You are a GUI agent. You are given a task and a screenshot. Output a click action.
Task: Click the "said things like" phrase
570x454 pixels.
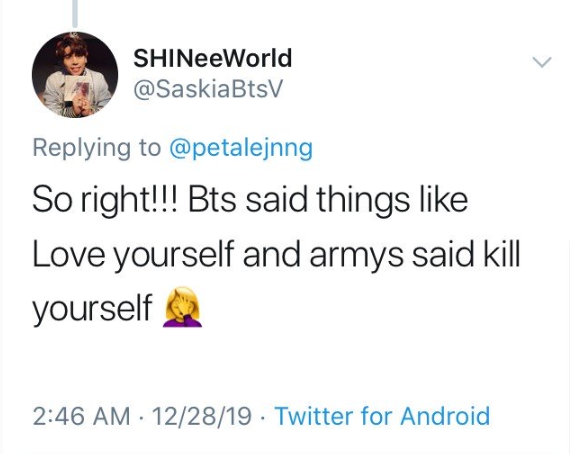(357, 201)
